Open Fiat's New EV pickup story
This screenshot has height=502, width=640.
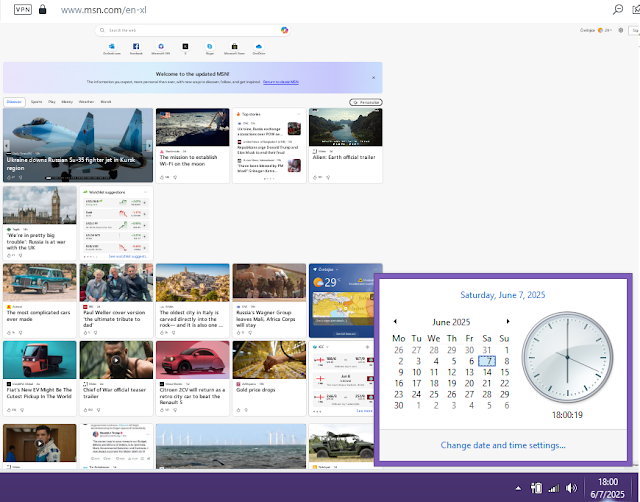point(40,378)
